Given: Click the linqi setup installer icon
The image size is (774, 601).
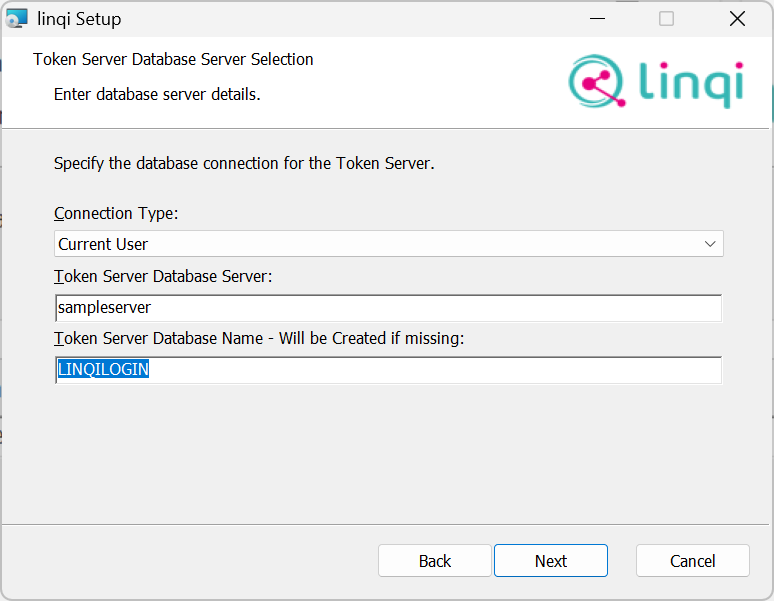Looking at the screenshot, I should pos(16,19).
